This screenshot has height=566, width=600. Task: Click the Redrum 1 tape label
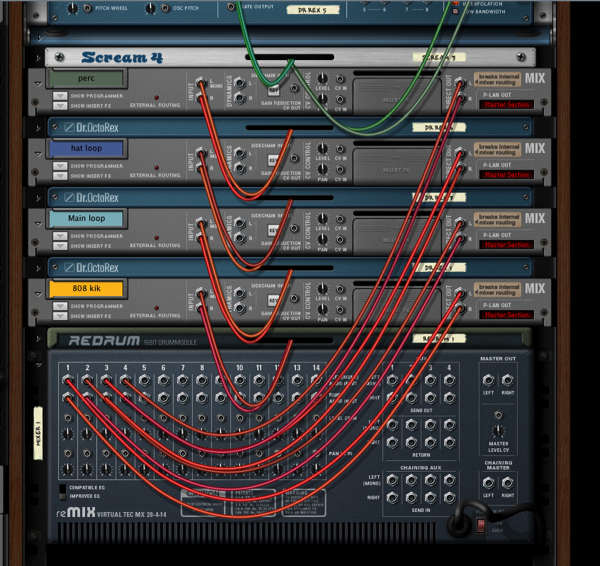tap(439, 338)
